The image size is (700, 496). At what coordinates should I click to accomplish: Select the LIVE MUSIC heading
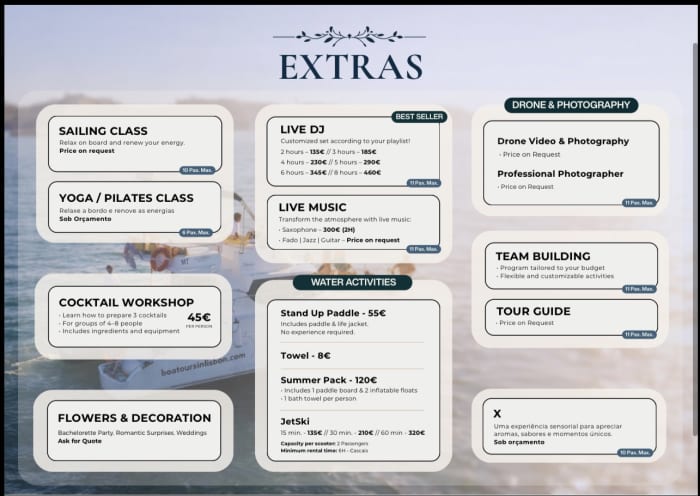pyautogui.click(x=312, y=207)
